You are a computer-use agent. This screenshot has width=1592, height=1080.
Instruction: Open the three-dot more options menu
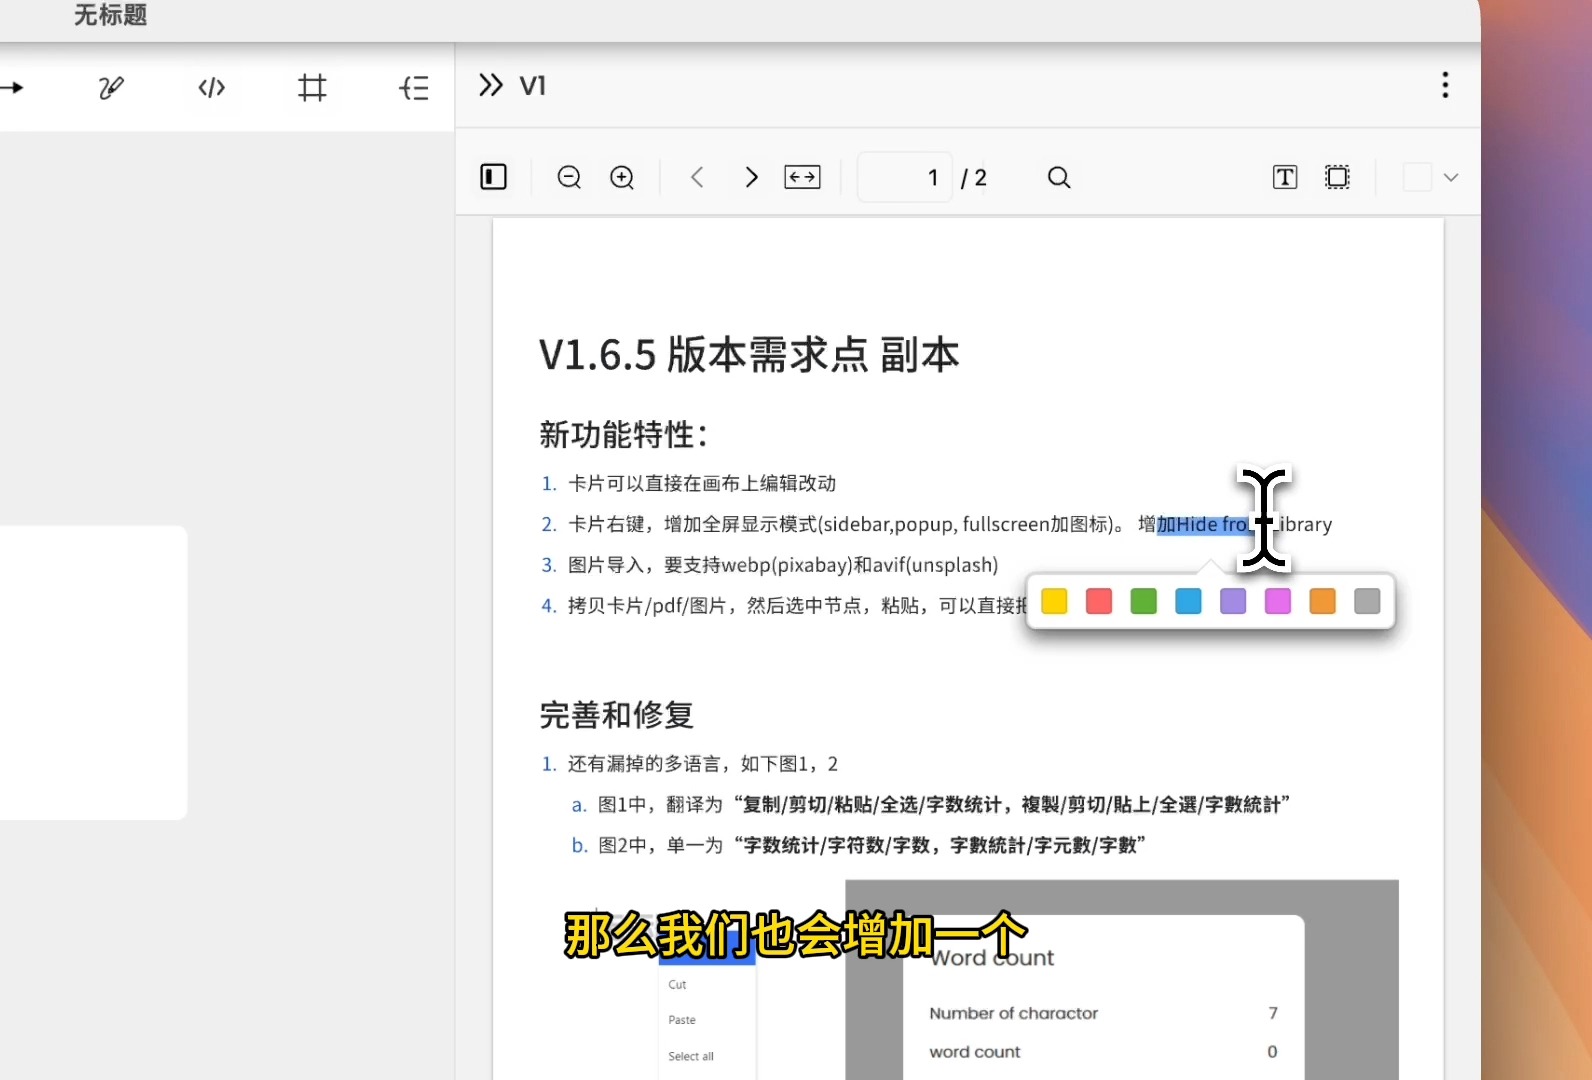click(x=1445, y=85)
